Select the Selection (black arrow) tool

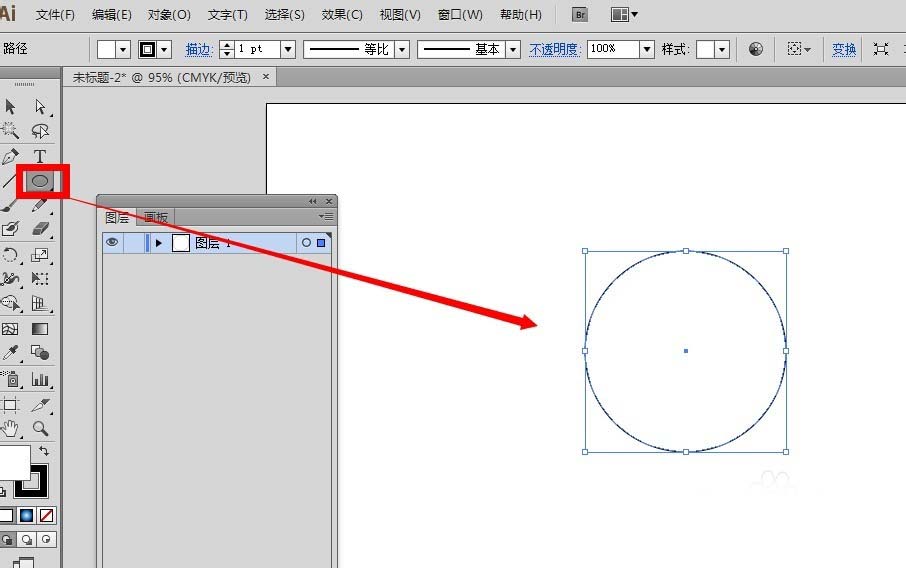[10, 107]
